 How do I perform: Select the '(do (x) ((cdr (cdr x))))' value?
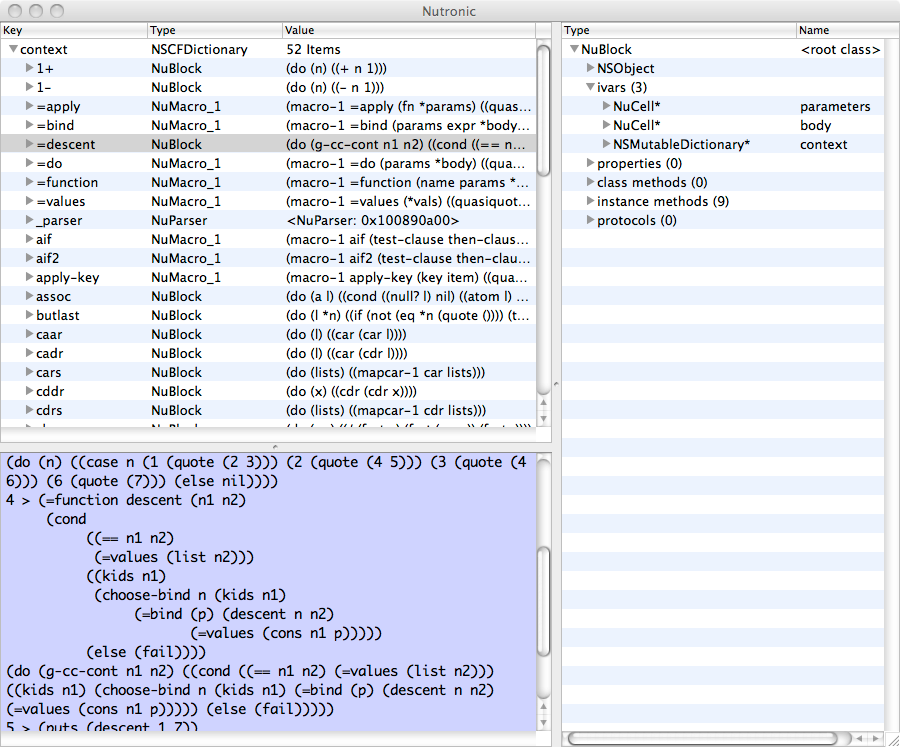point(351,391)
